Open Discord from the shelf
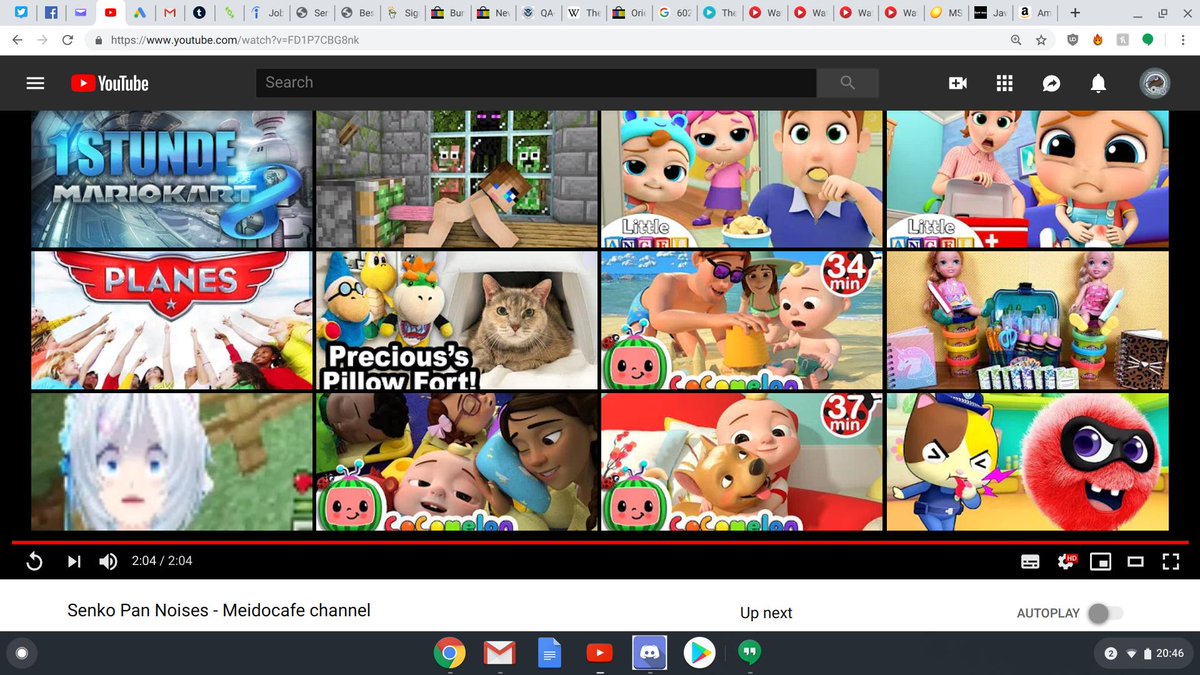 649,654
